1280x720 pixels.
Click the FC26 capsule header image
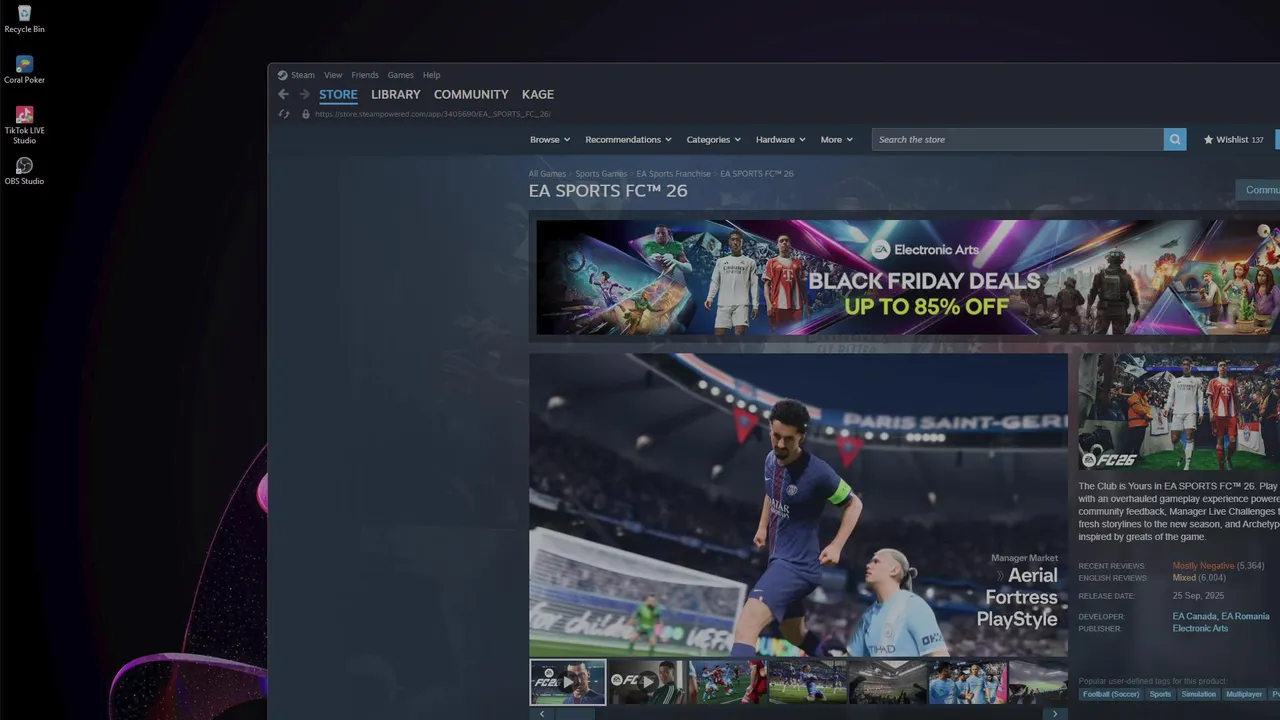click(x=1179, y=412)
